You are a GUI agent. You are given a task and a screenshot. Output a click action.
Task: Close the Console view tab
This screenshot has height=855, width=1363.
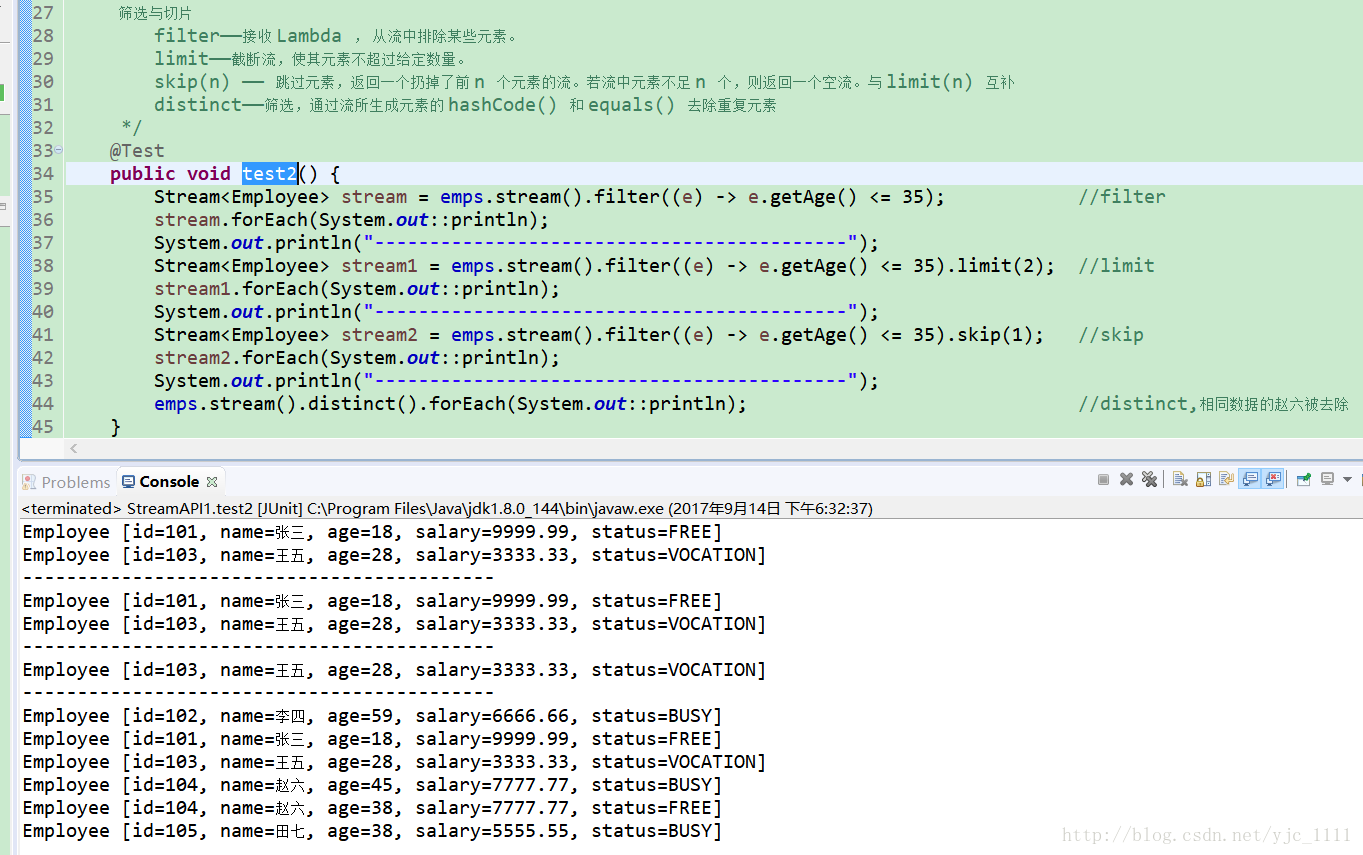(212, 482)
